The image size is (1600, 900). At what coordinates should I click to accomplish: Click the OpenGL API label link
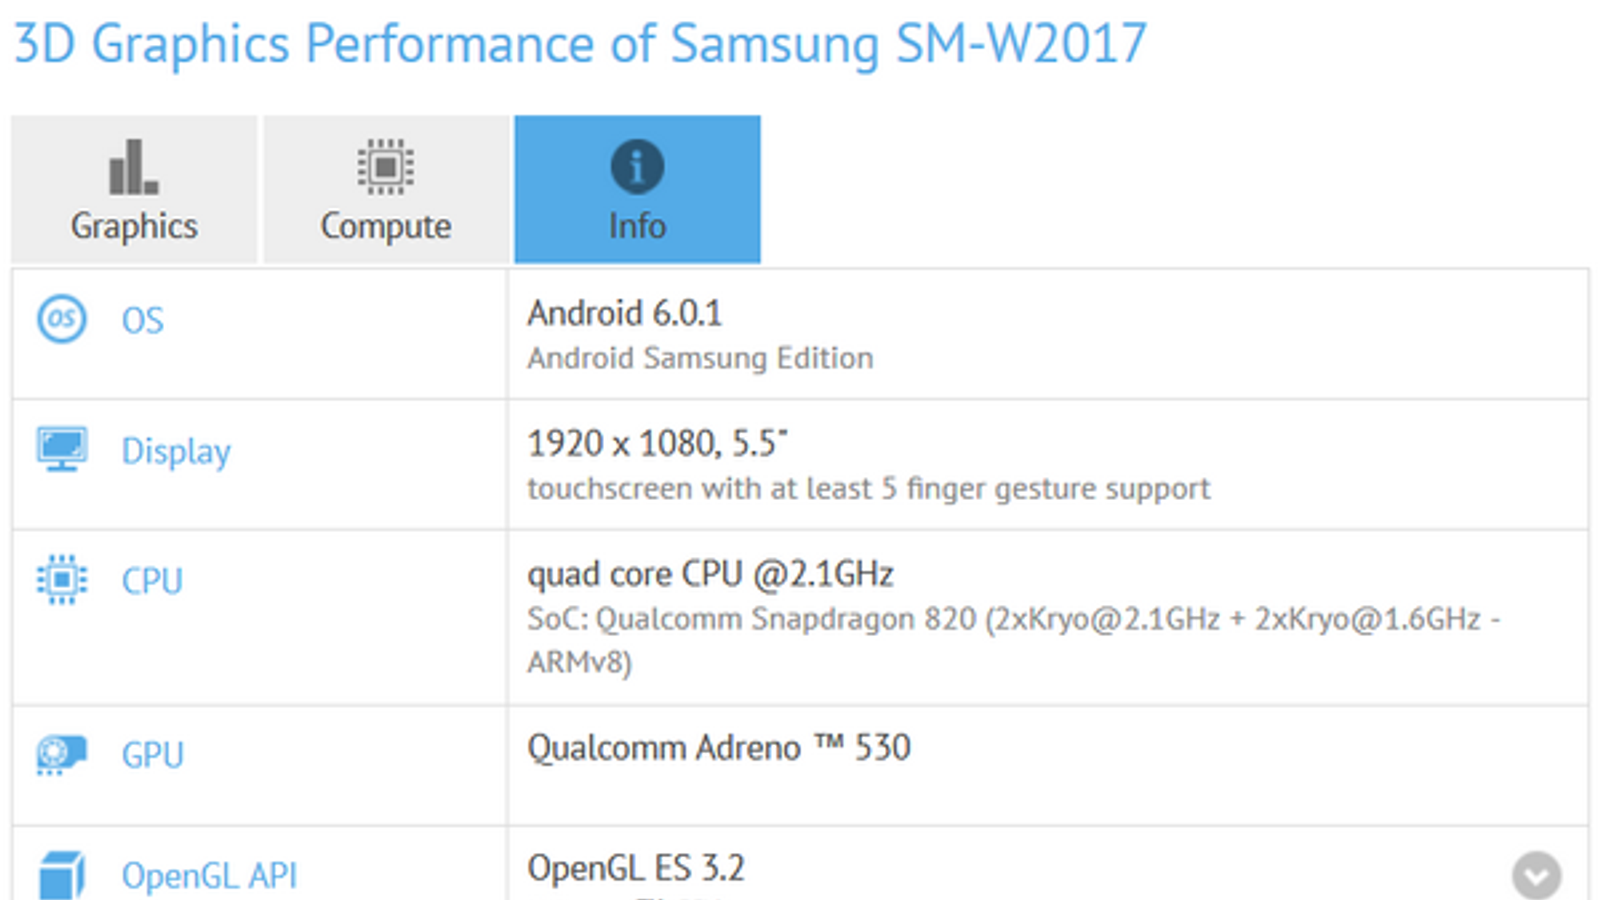pyautogui.click(x=209, y=876)
